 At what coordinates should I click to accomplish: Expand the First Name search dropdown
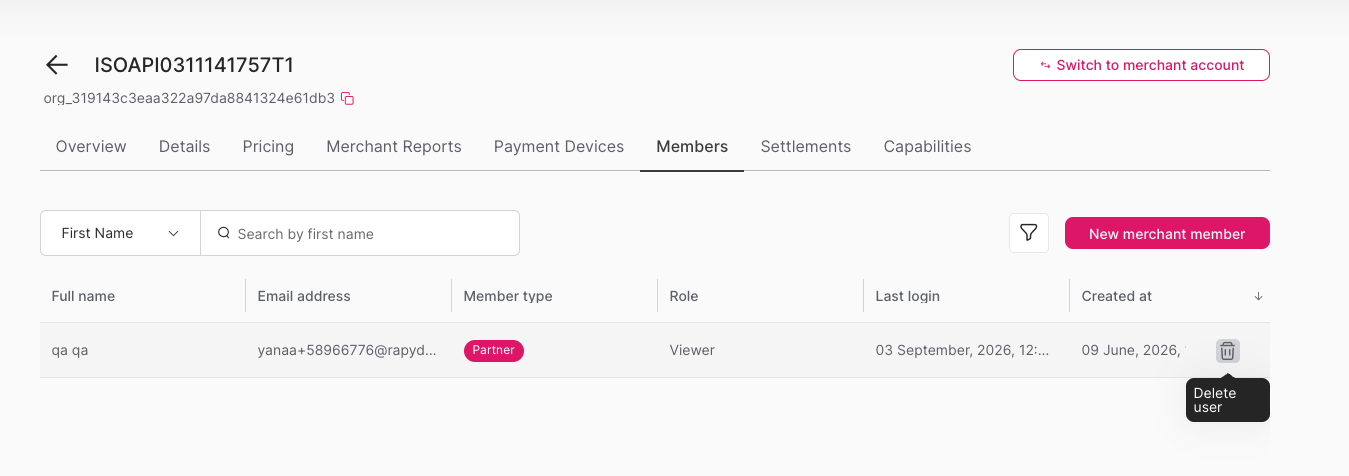point(120,233)
